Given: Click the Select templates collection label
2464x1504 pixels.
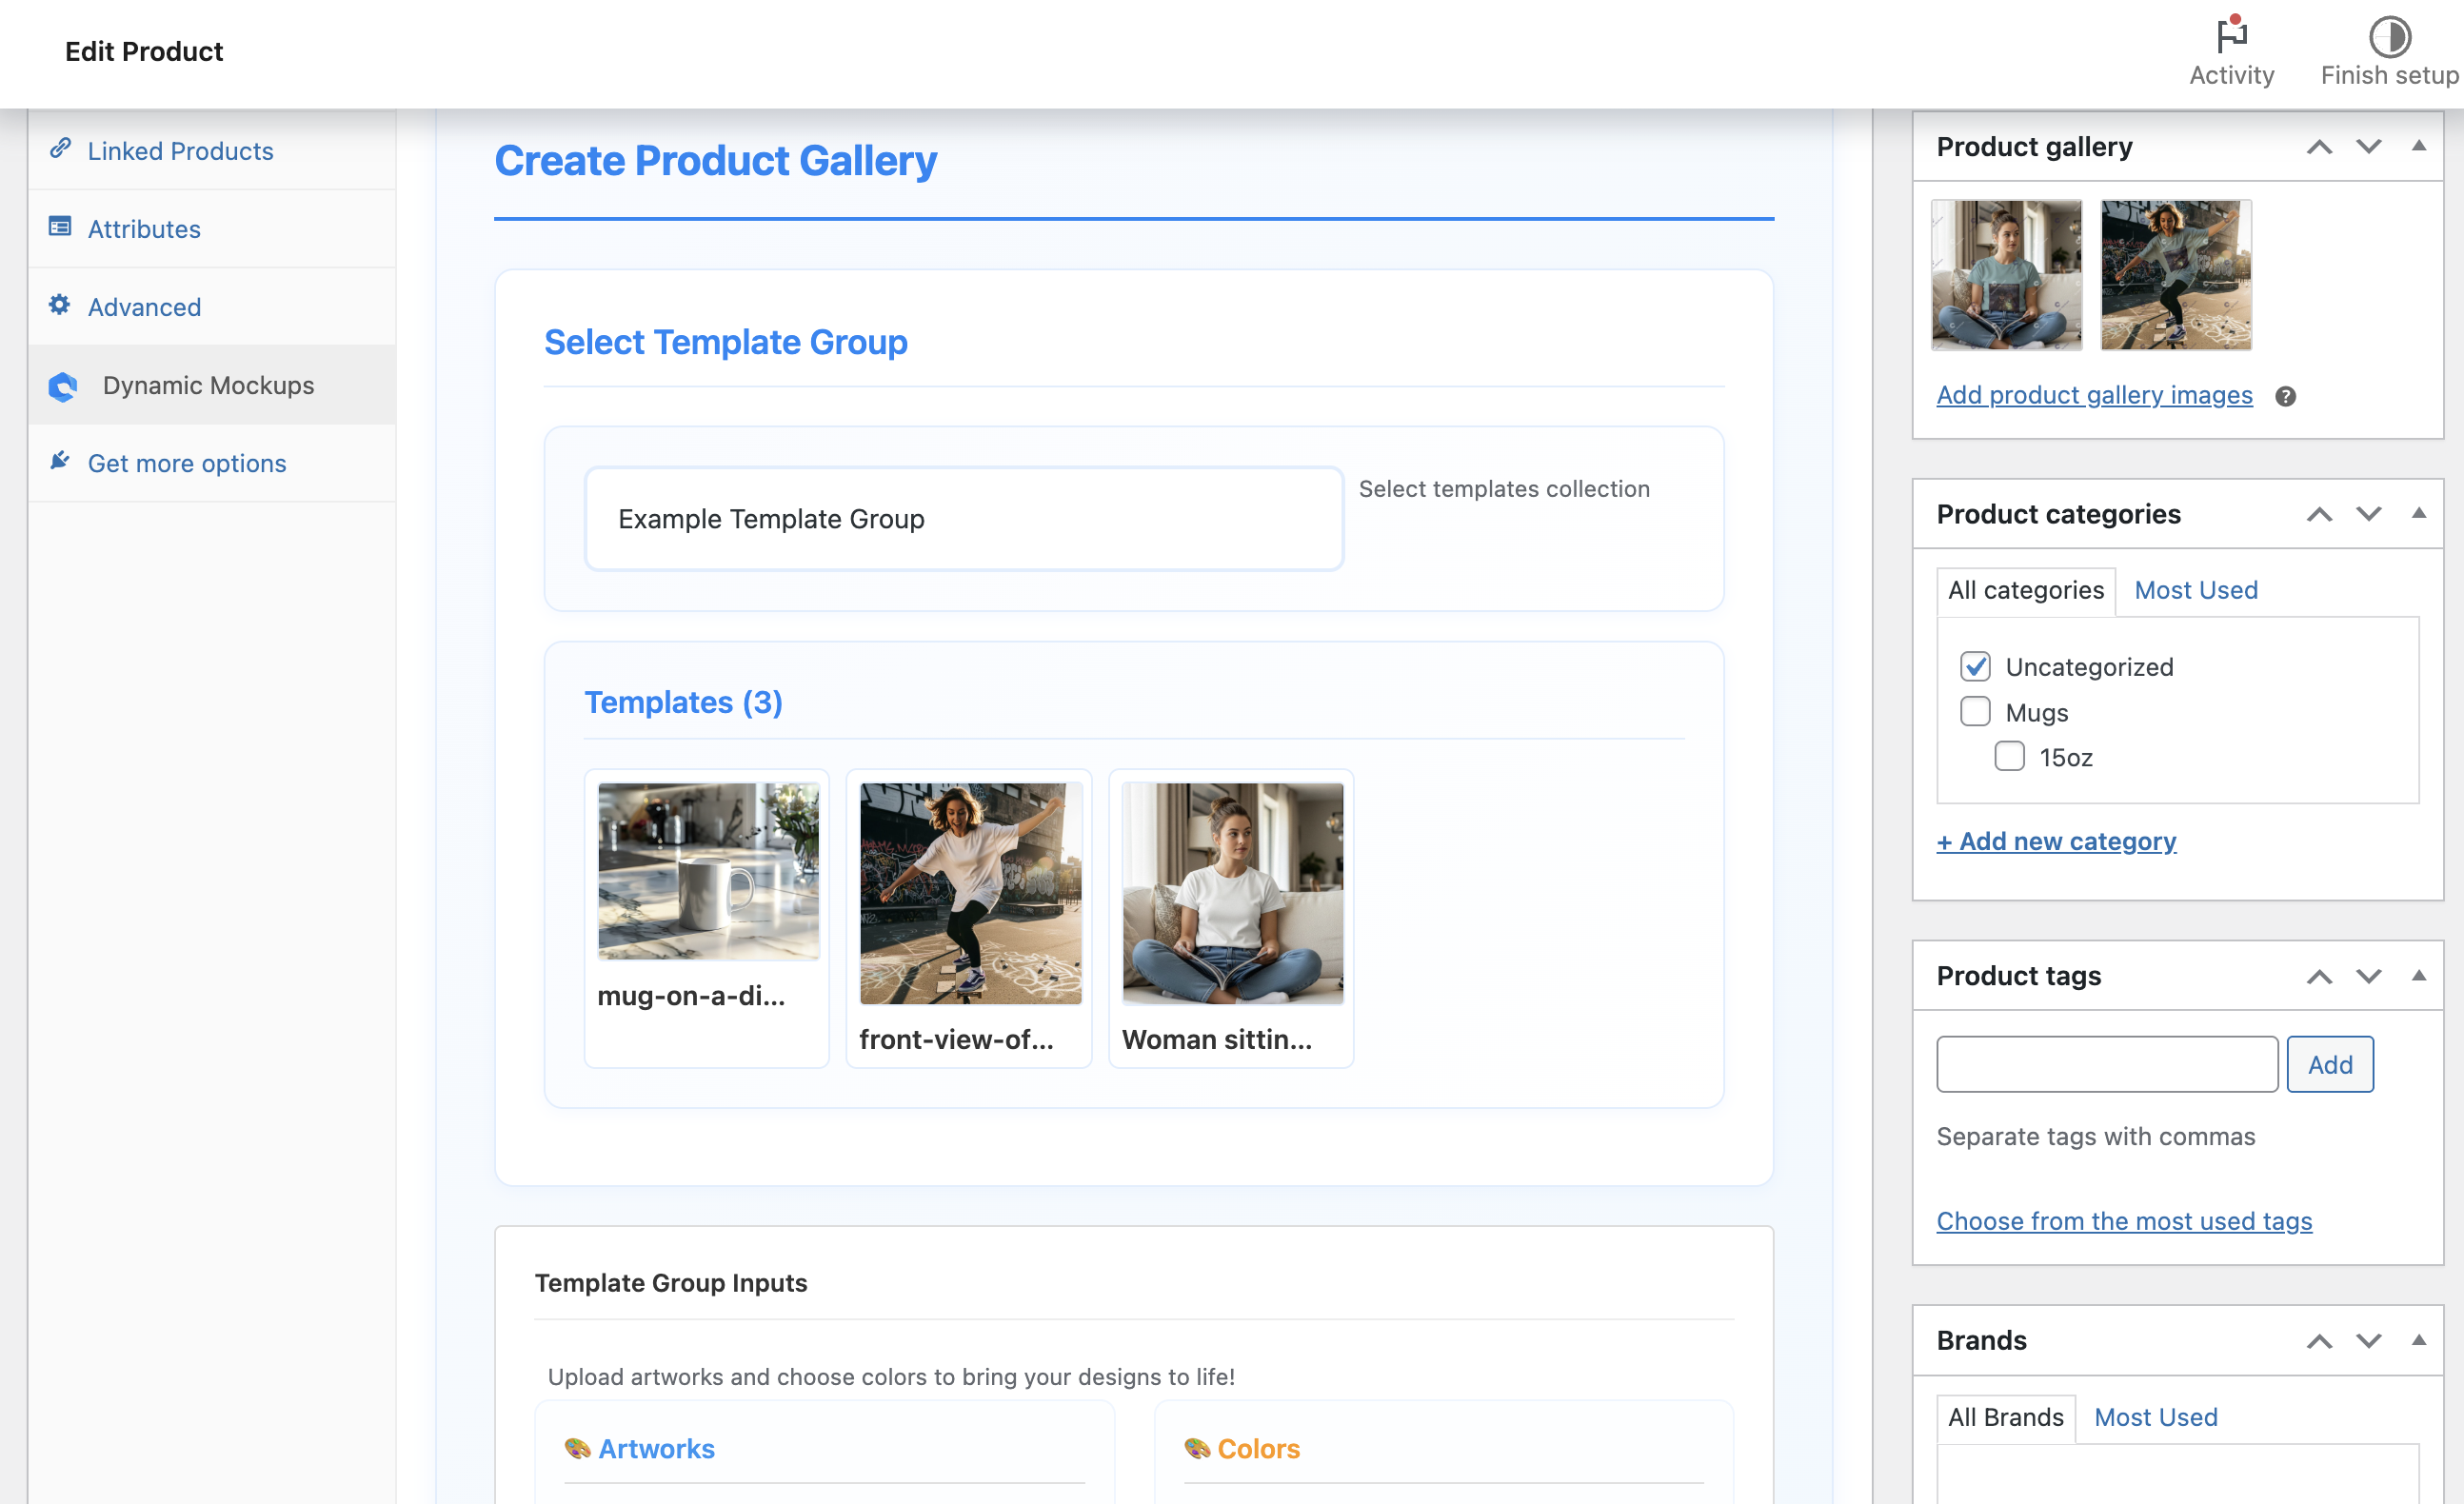Looking at the screenshot, I should 1504,489.
